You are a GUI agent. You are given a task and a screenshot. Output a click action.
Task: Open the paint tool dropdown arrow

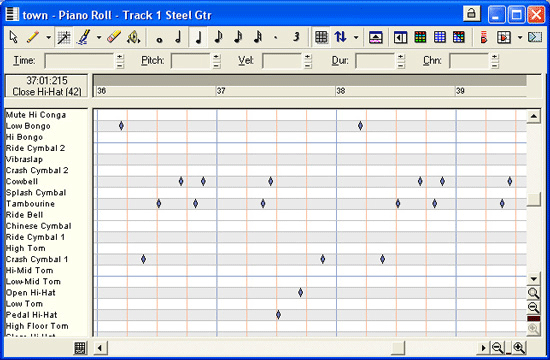pyautogui.click(x=99, y=37)
